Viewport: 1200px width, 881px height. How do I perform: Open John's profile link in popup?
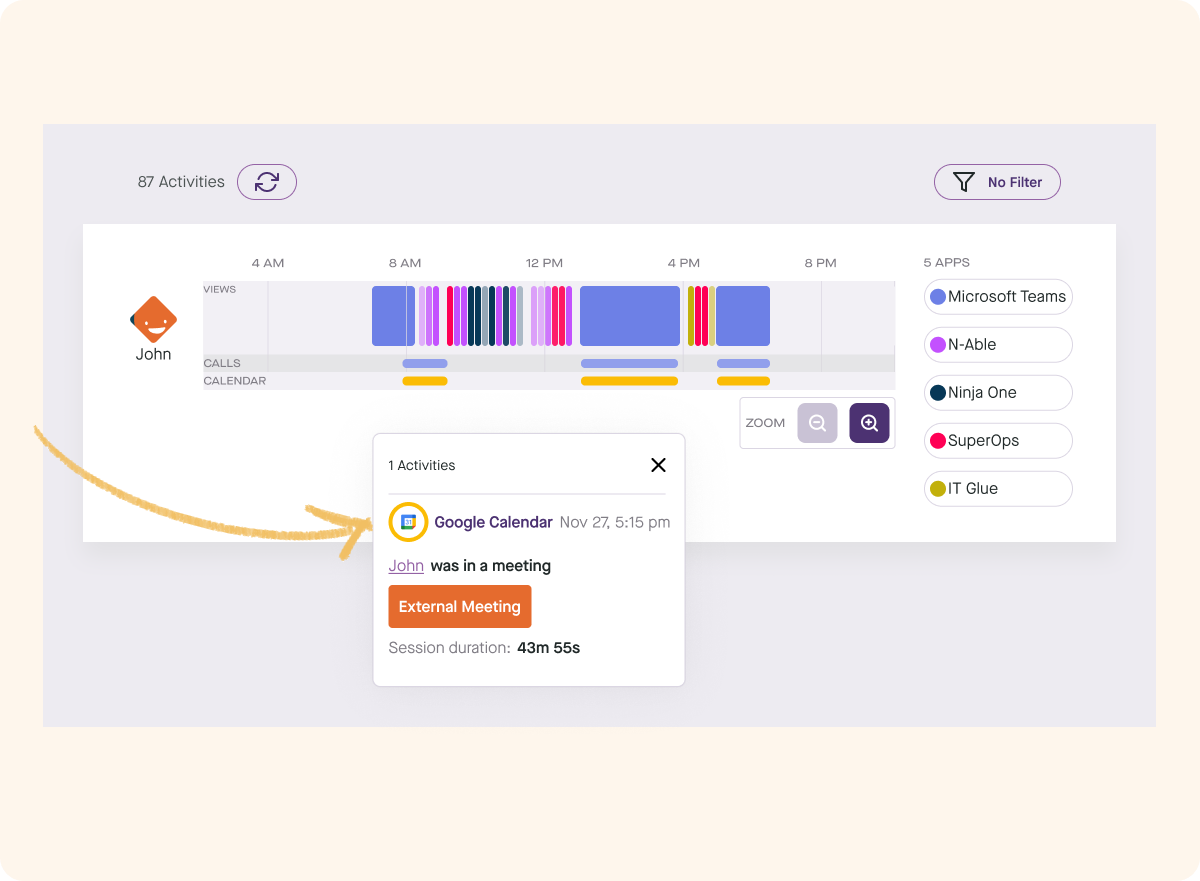tap(406, 566)
